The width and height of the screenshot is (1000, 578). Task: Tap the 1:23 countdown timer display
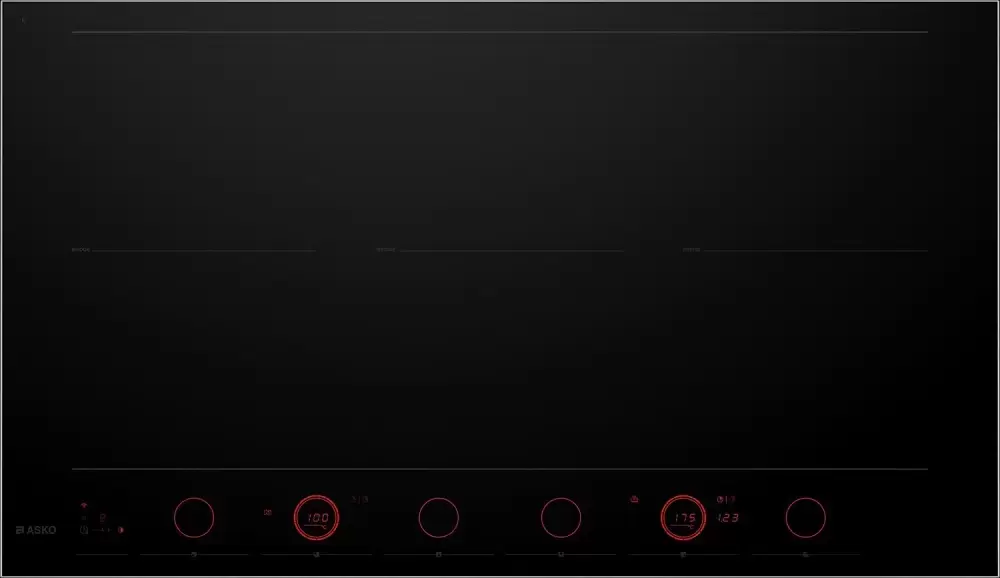tap(728, 518)
